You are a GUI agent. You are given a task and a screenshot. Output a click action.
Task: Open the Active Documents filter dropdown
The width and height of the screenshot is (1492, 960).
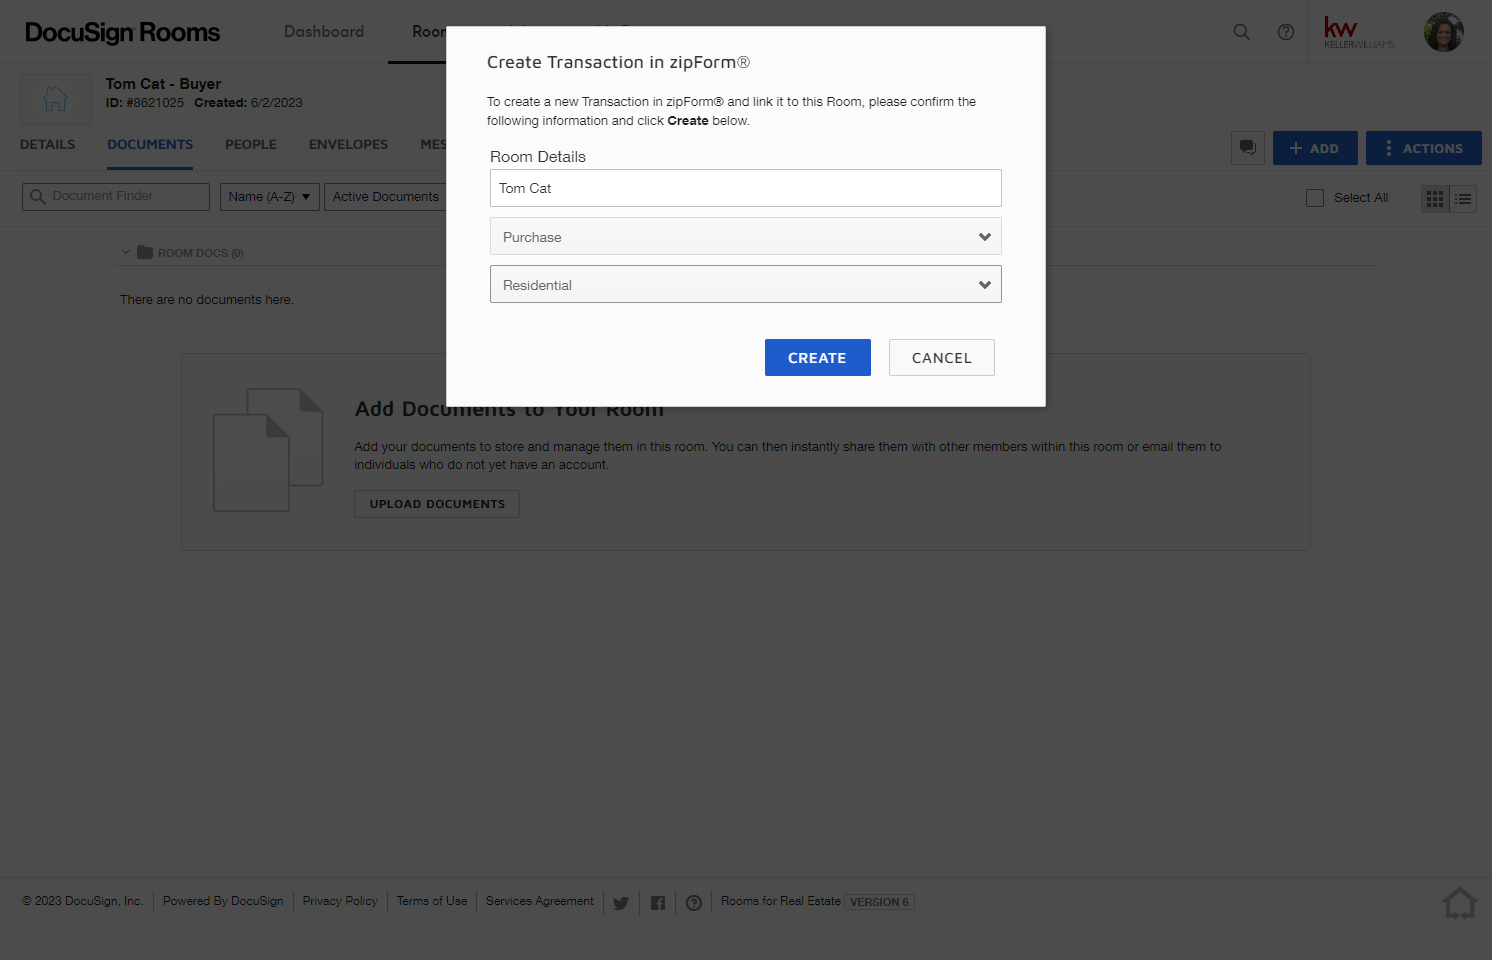(x=385, y=197)
